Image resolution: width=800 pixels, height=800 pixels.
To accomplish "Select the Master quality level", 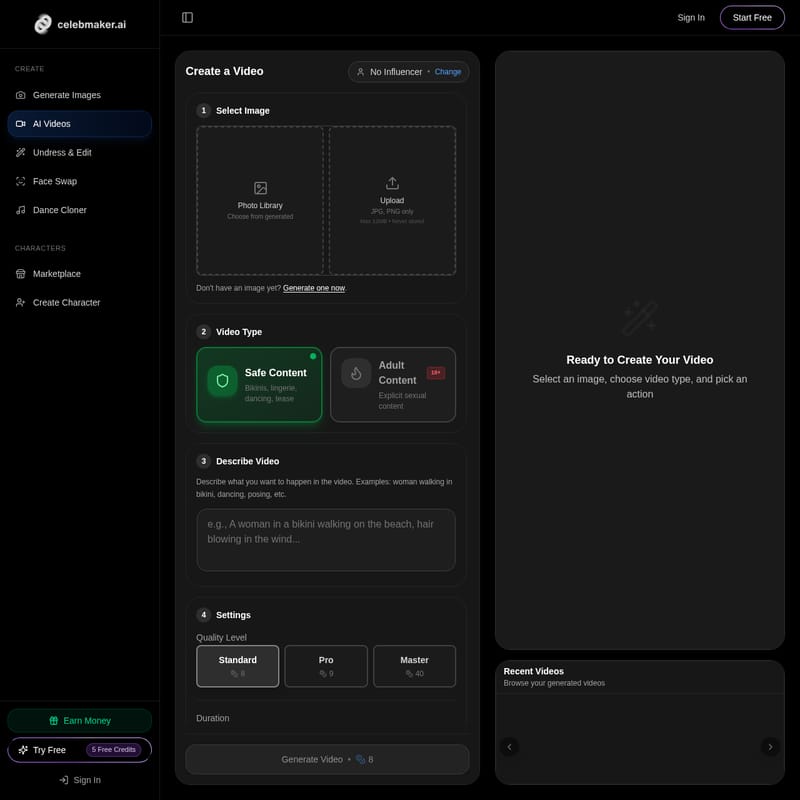I will [x=414, y=666].
